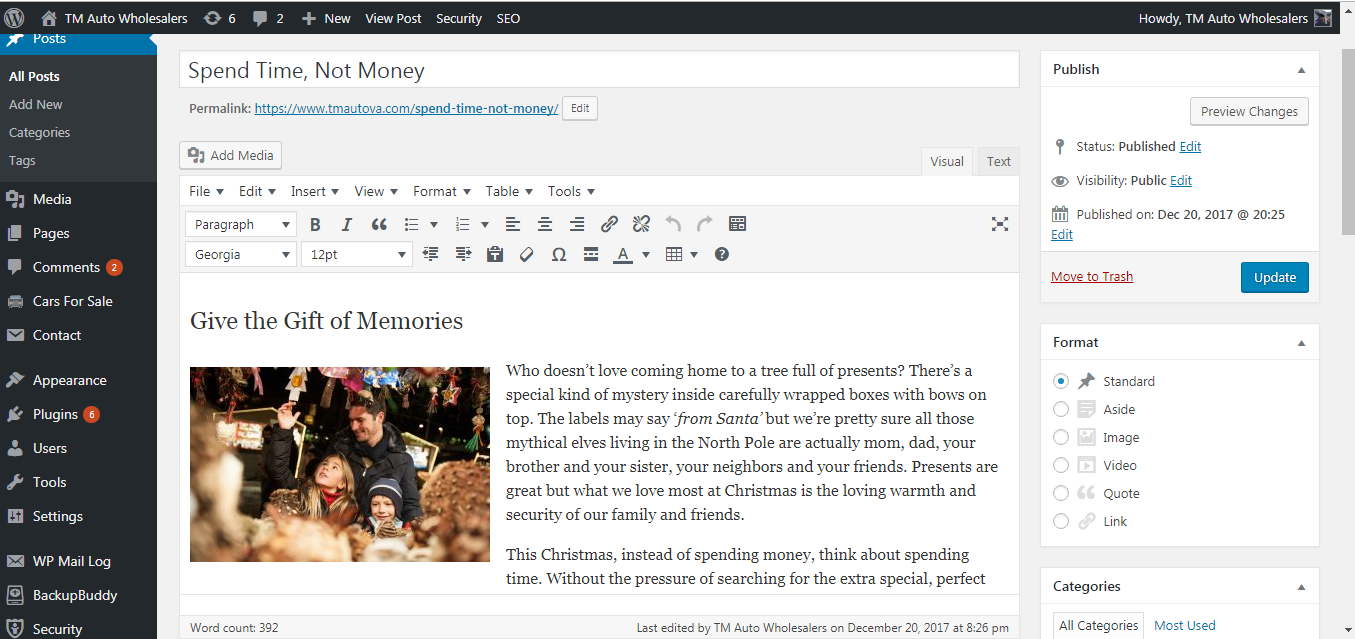Insert a special character (omega)
Image resolution: width=1355 pixels, height=639 pixels.
click(559, 254)
